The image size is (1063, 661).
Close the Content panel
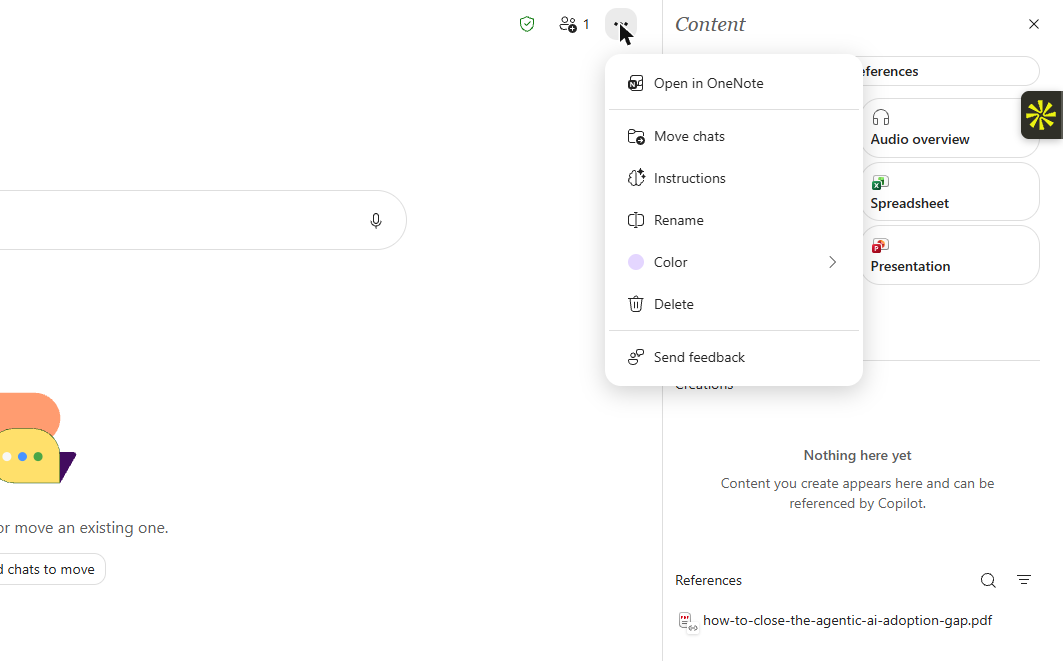[x=1033, y=24]
